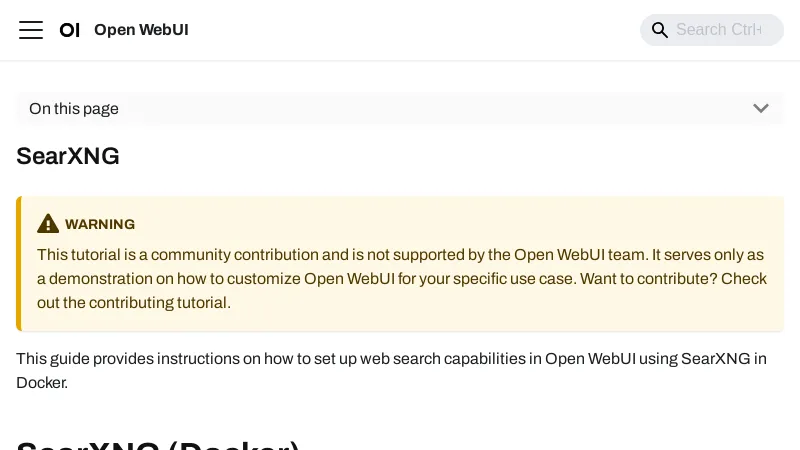This screenshot has width=800, height=450.
Task: Click the SearXNG page heading
Action: 68,156
